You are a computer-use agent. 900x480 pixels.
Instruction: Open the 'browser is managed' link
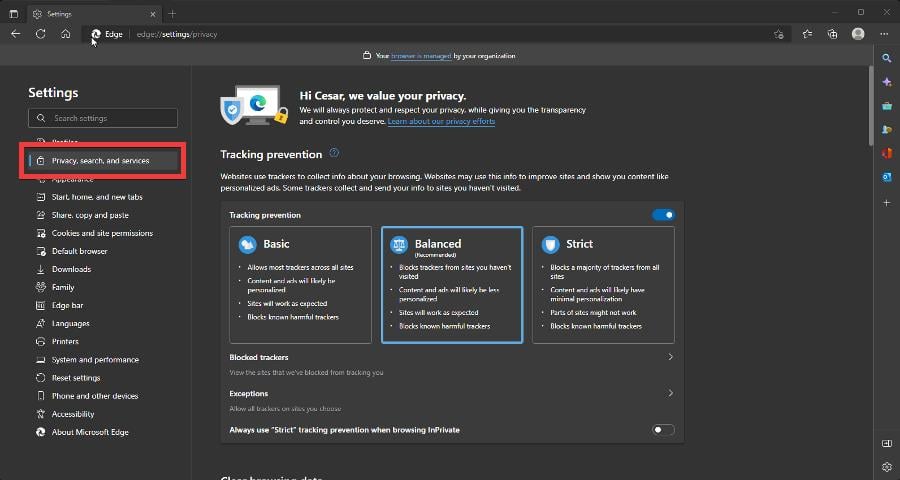[421, 56]
